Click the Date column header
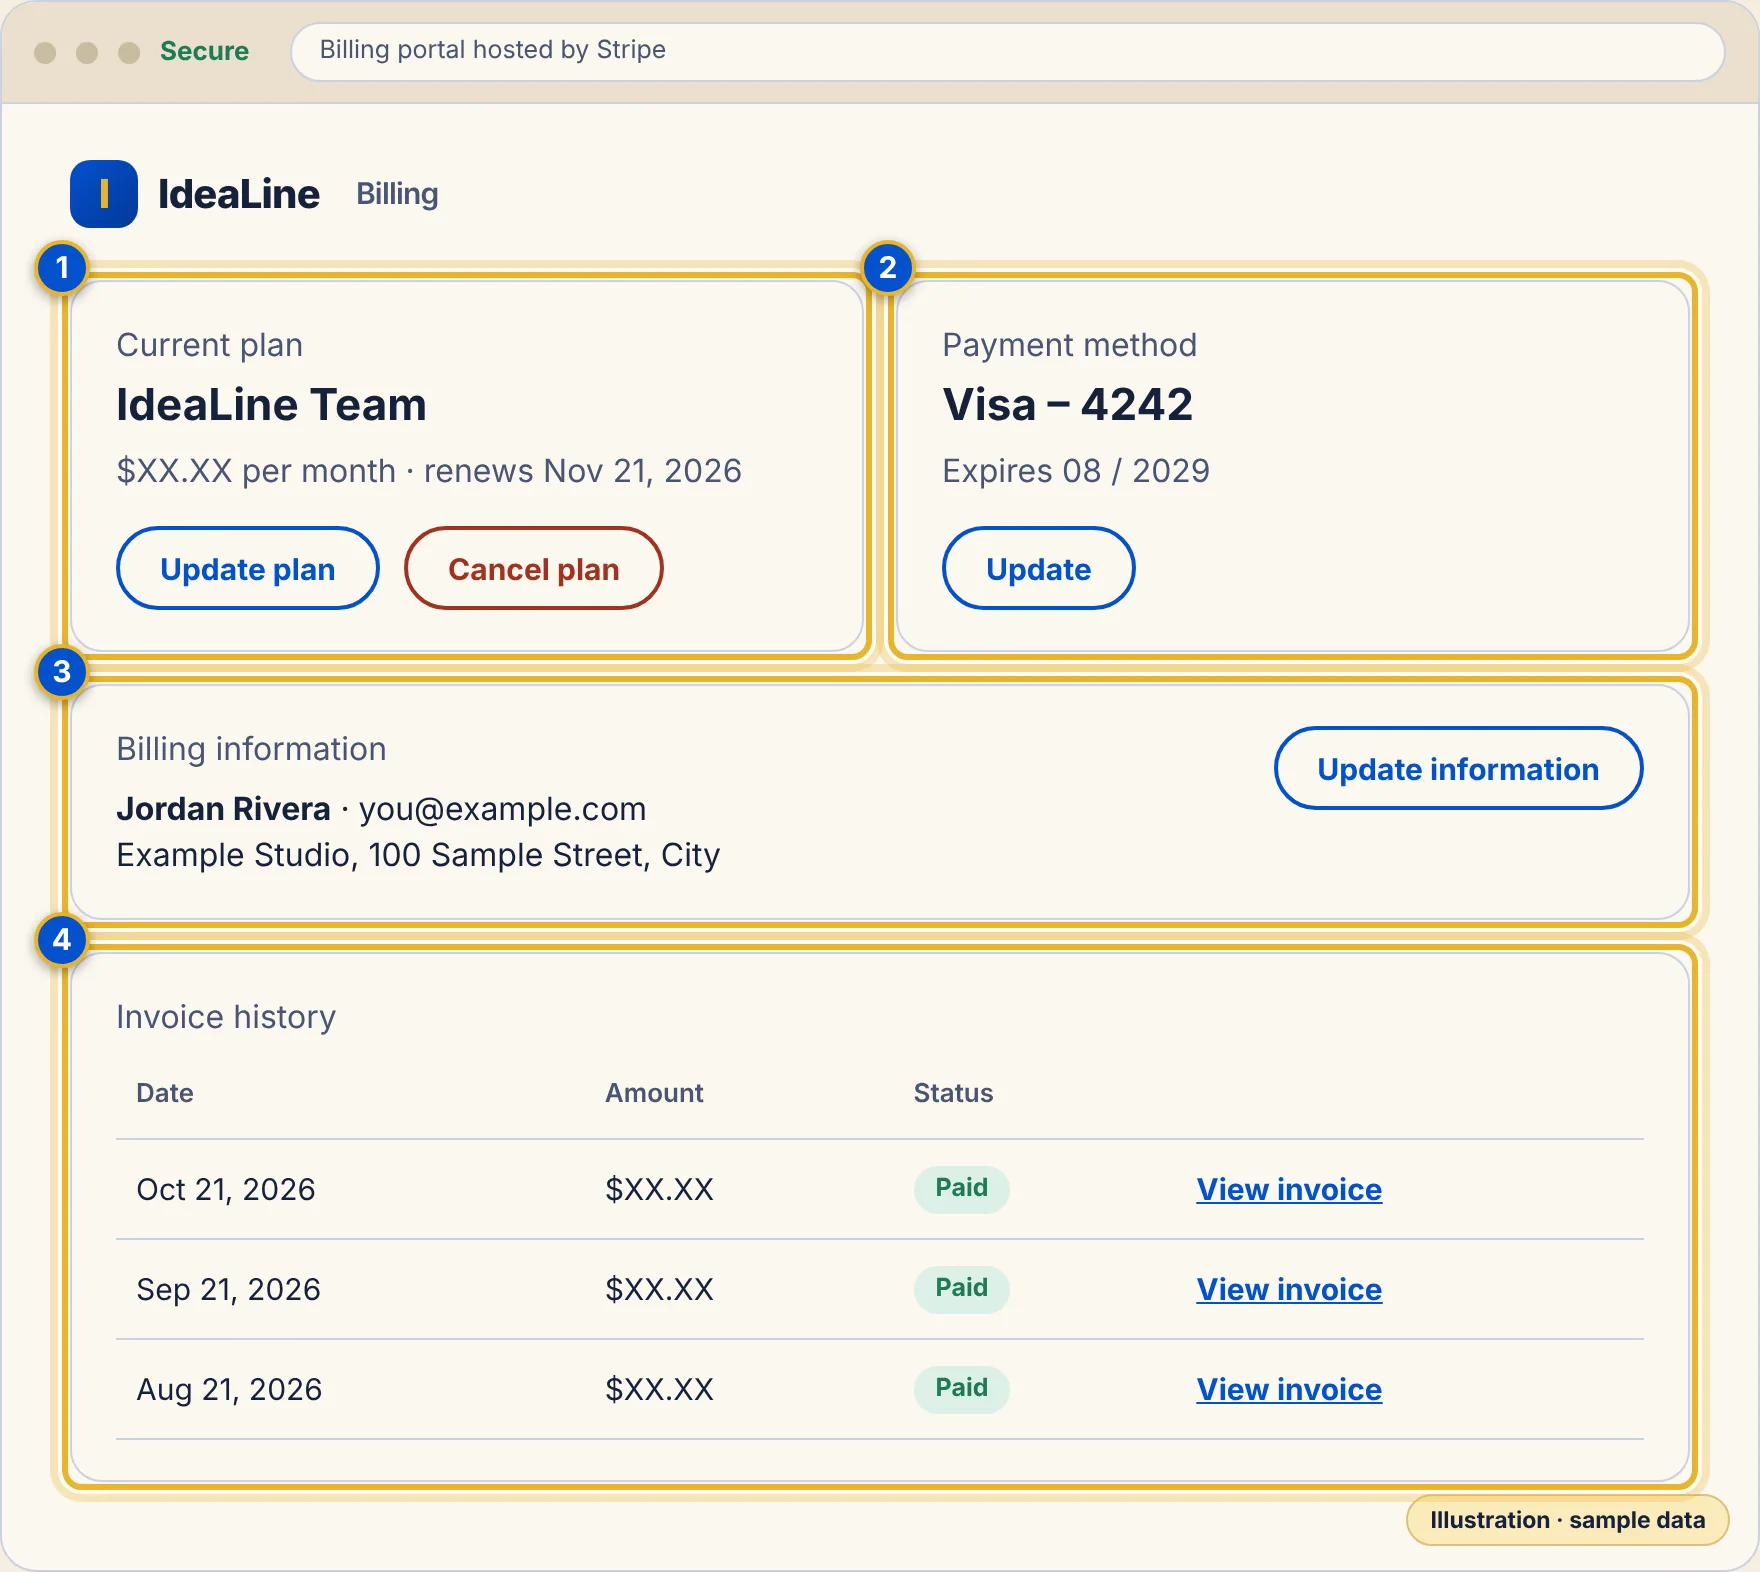This screenshot has height=1572, width=1760. (x=165, y=1093)
